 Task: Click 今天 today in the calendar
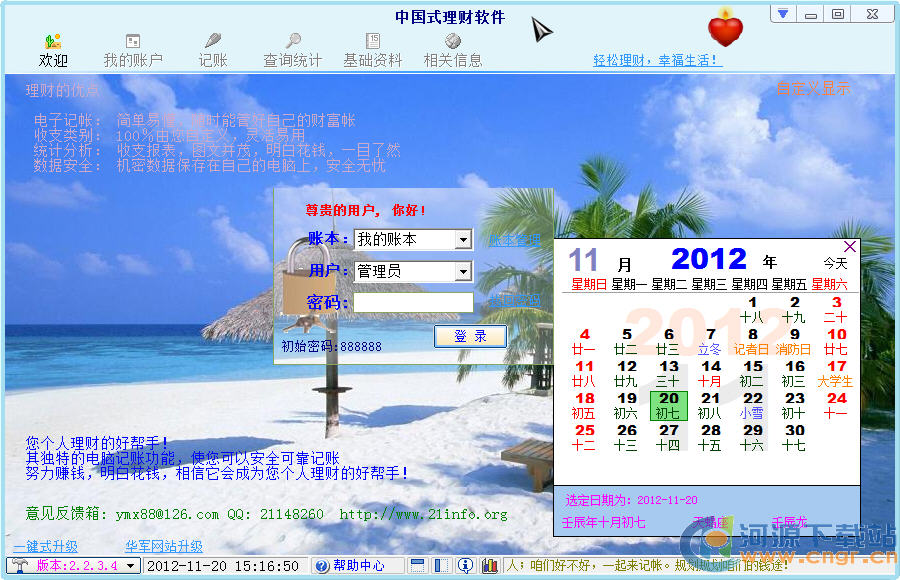[x=835, y=264]
